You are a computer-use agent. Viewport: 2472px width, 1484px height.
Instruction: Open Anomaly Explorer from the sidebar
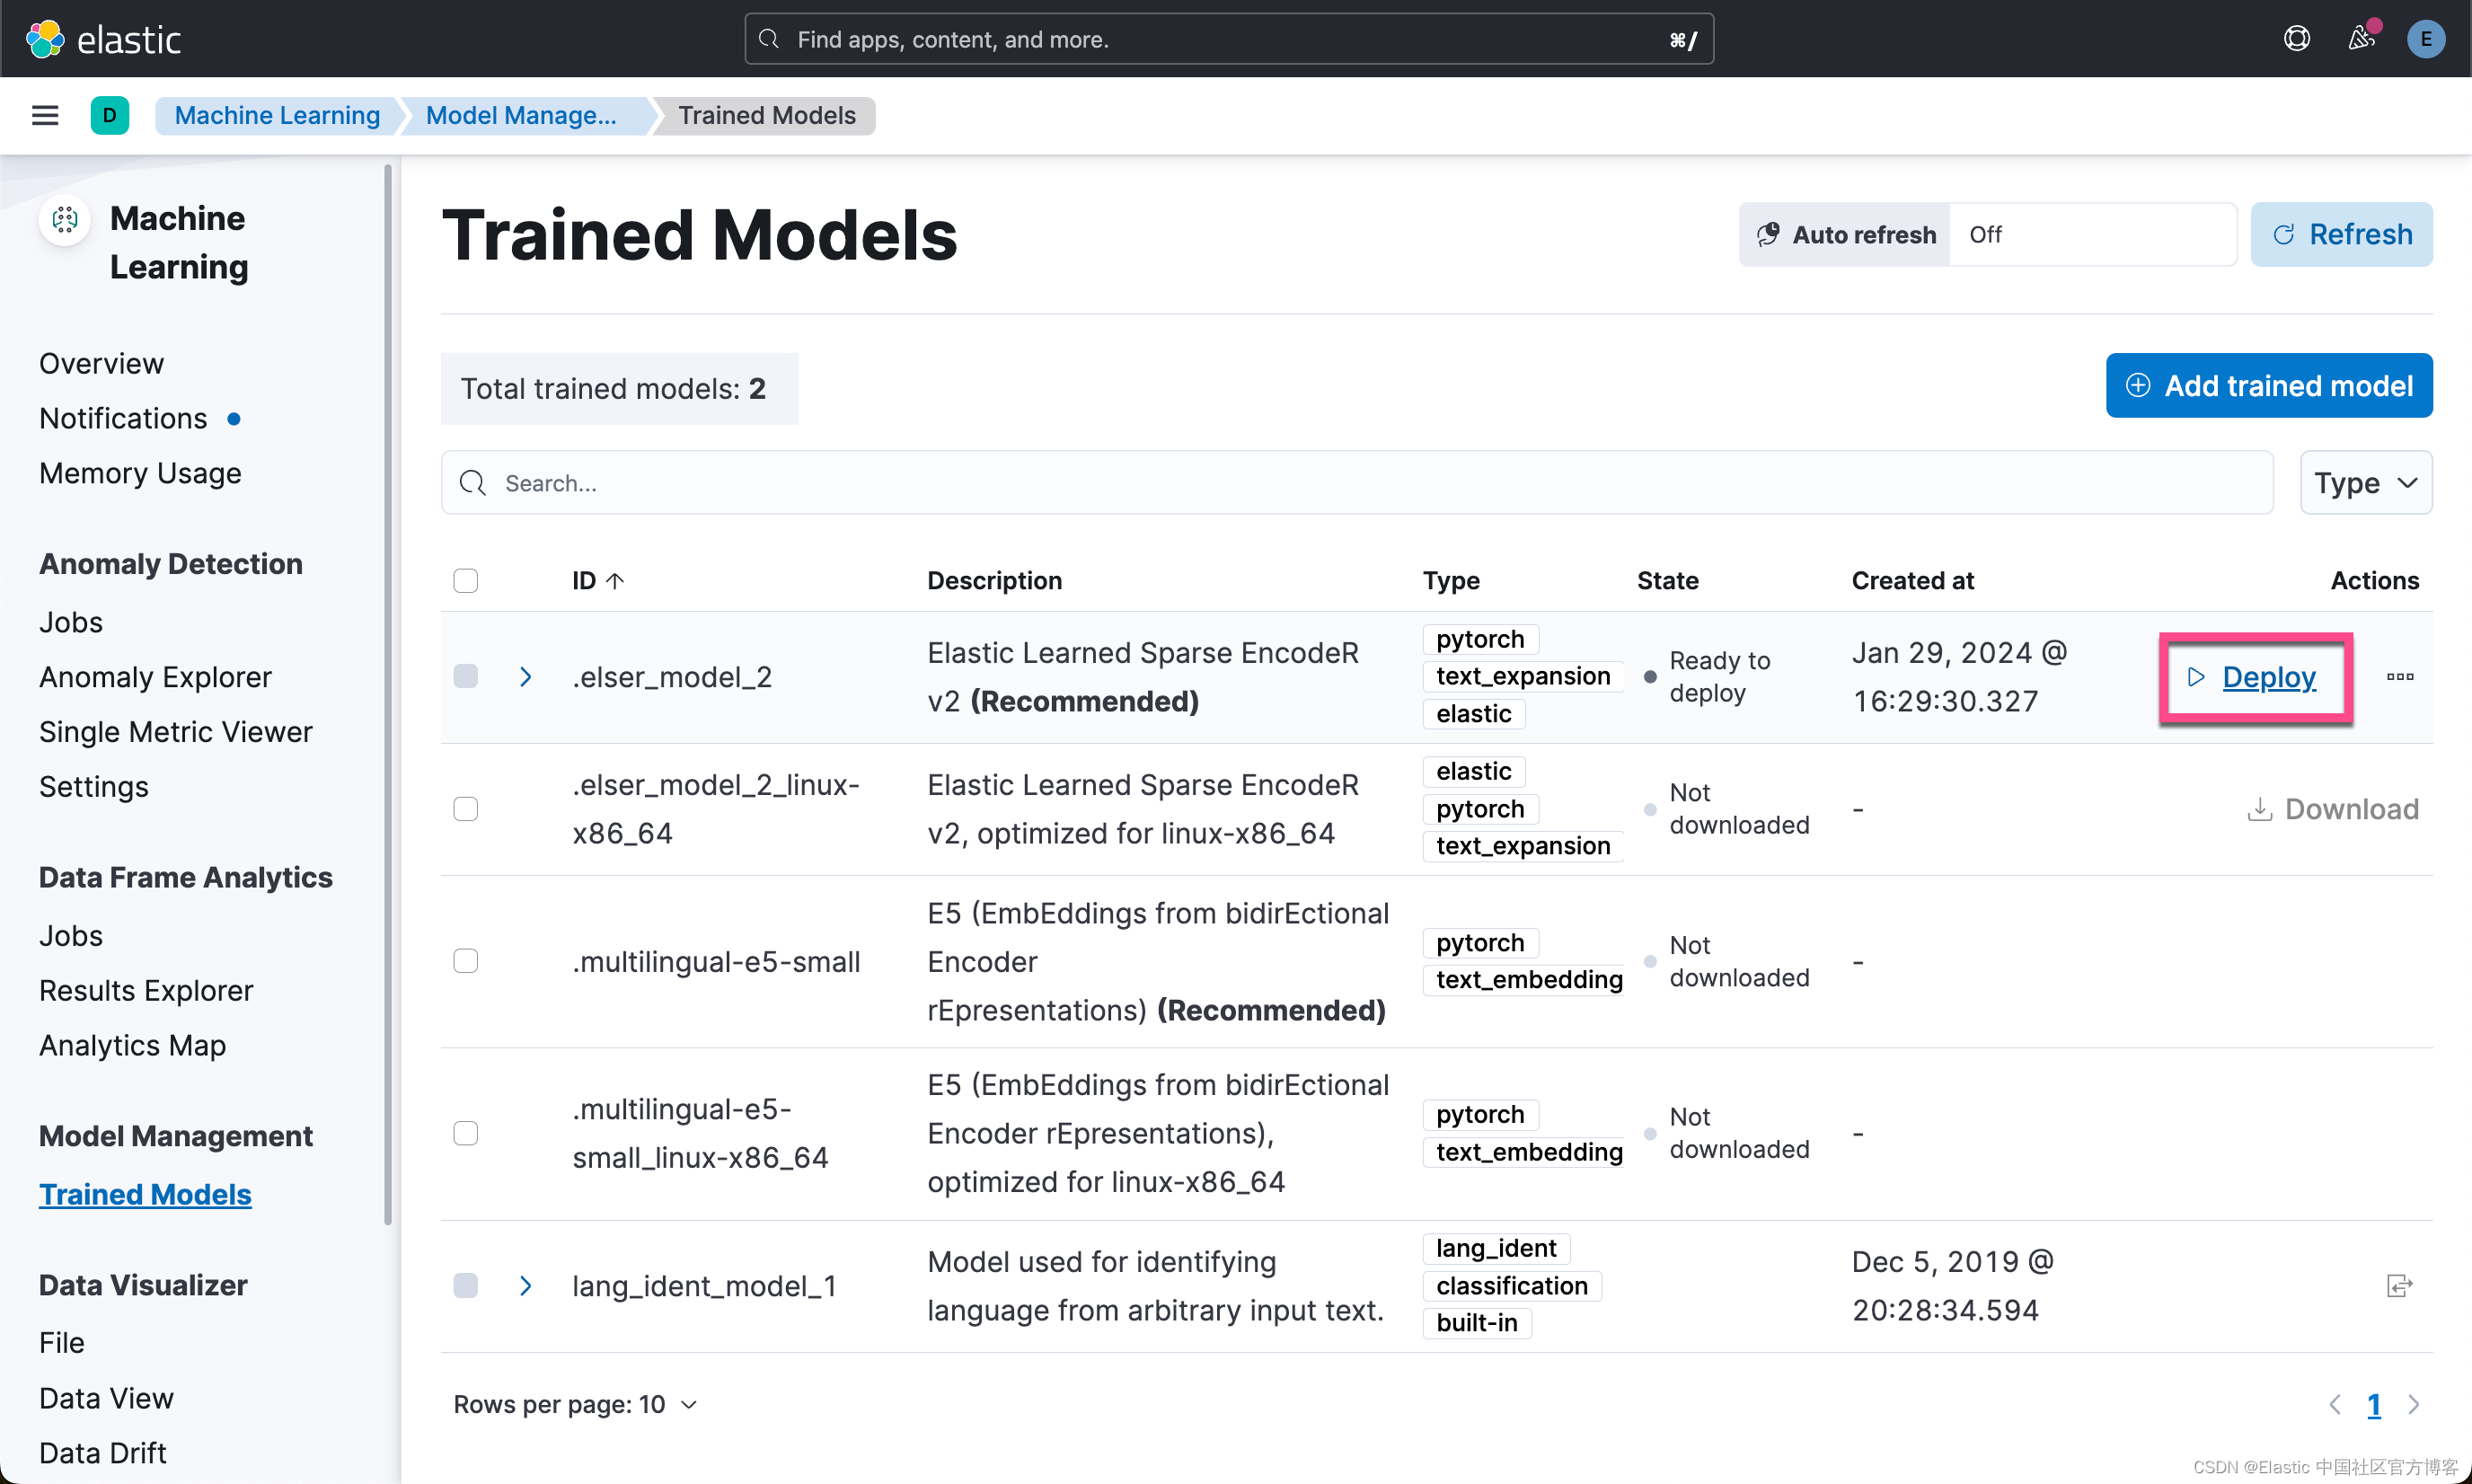pyautogui.click(x=155, y=676)
